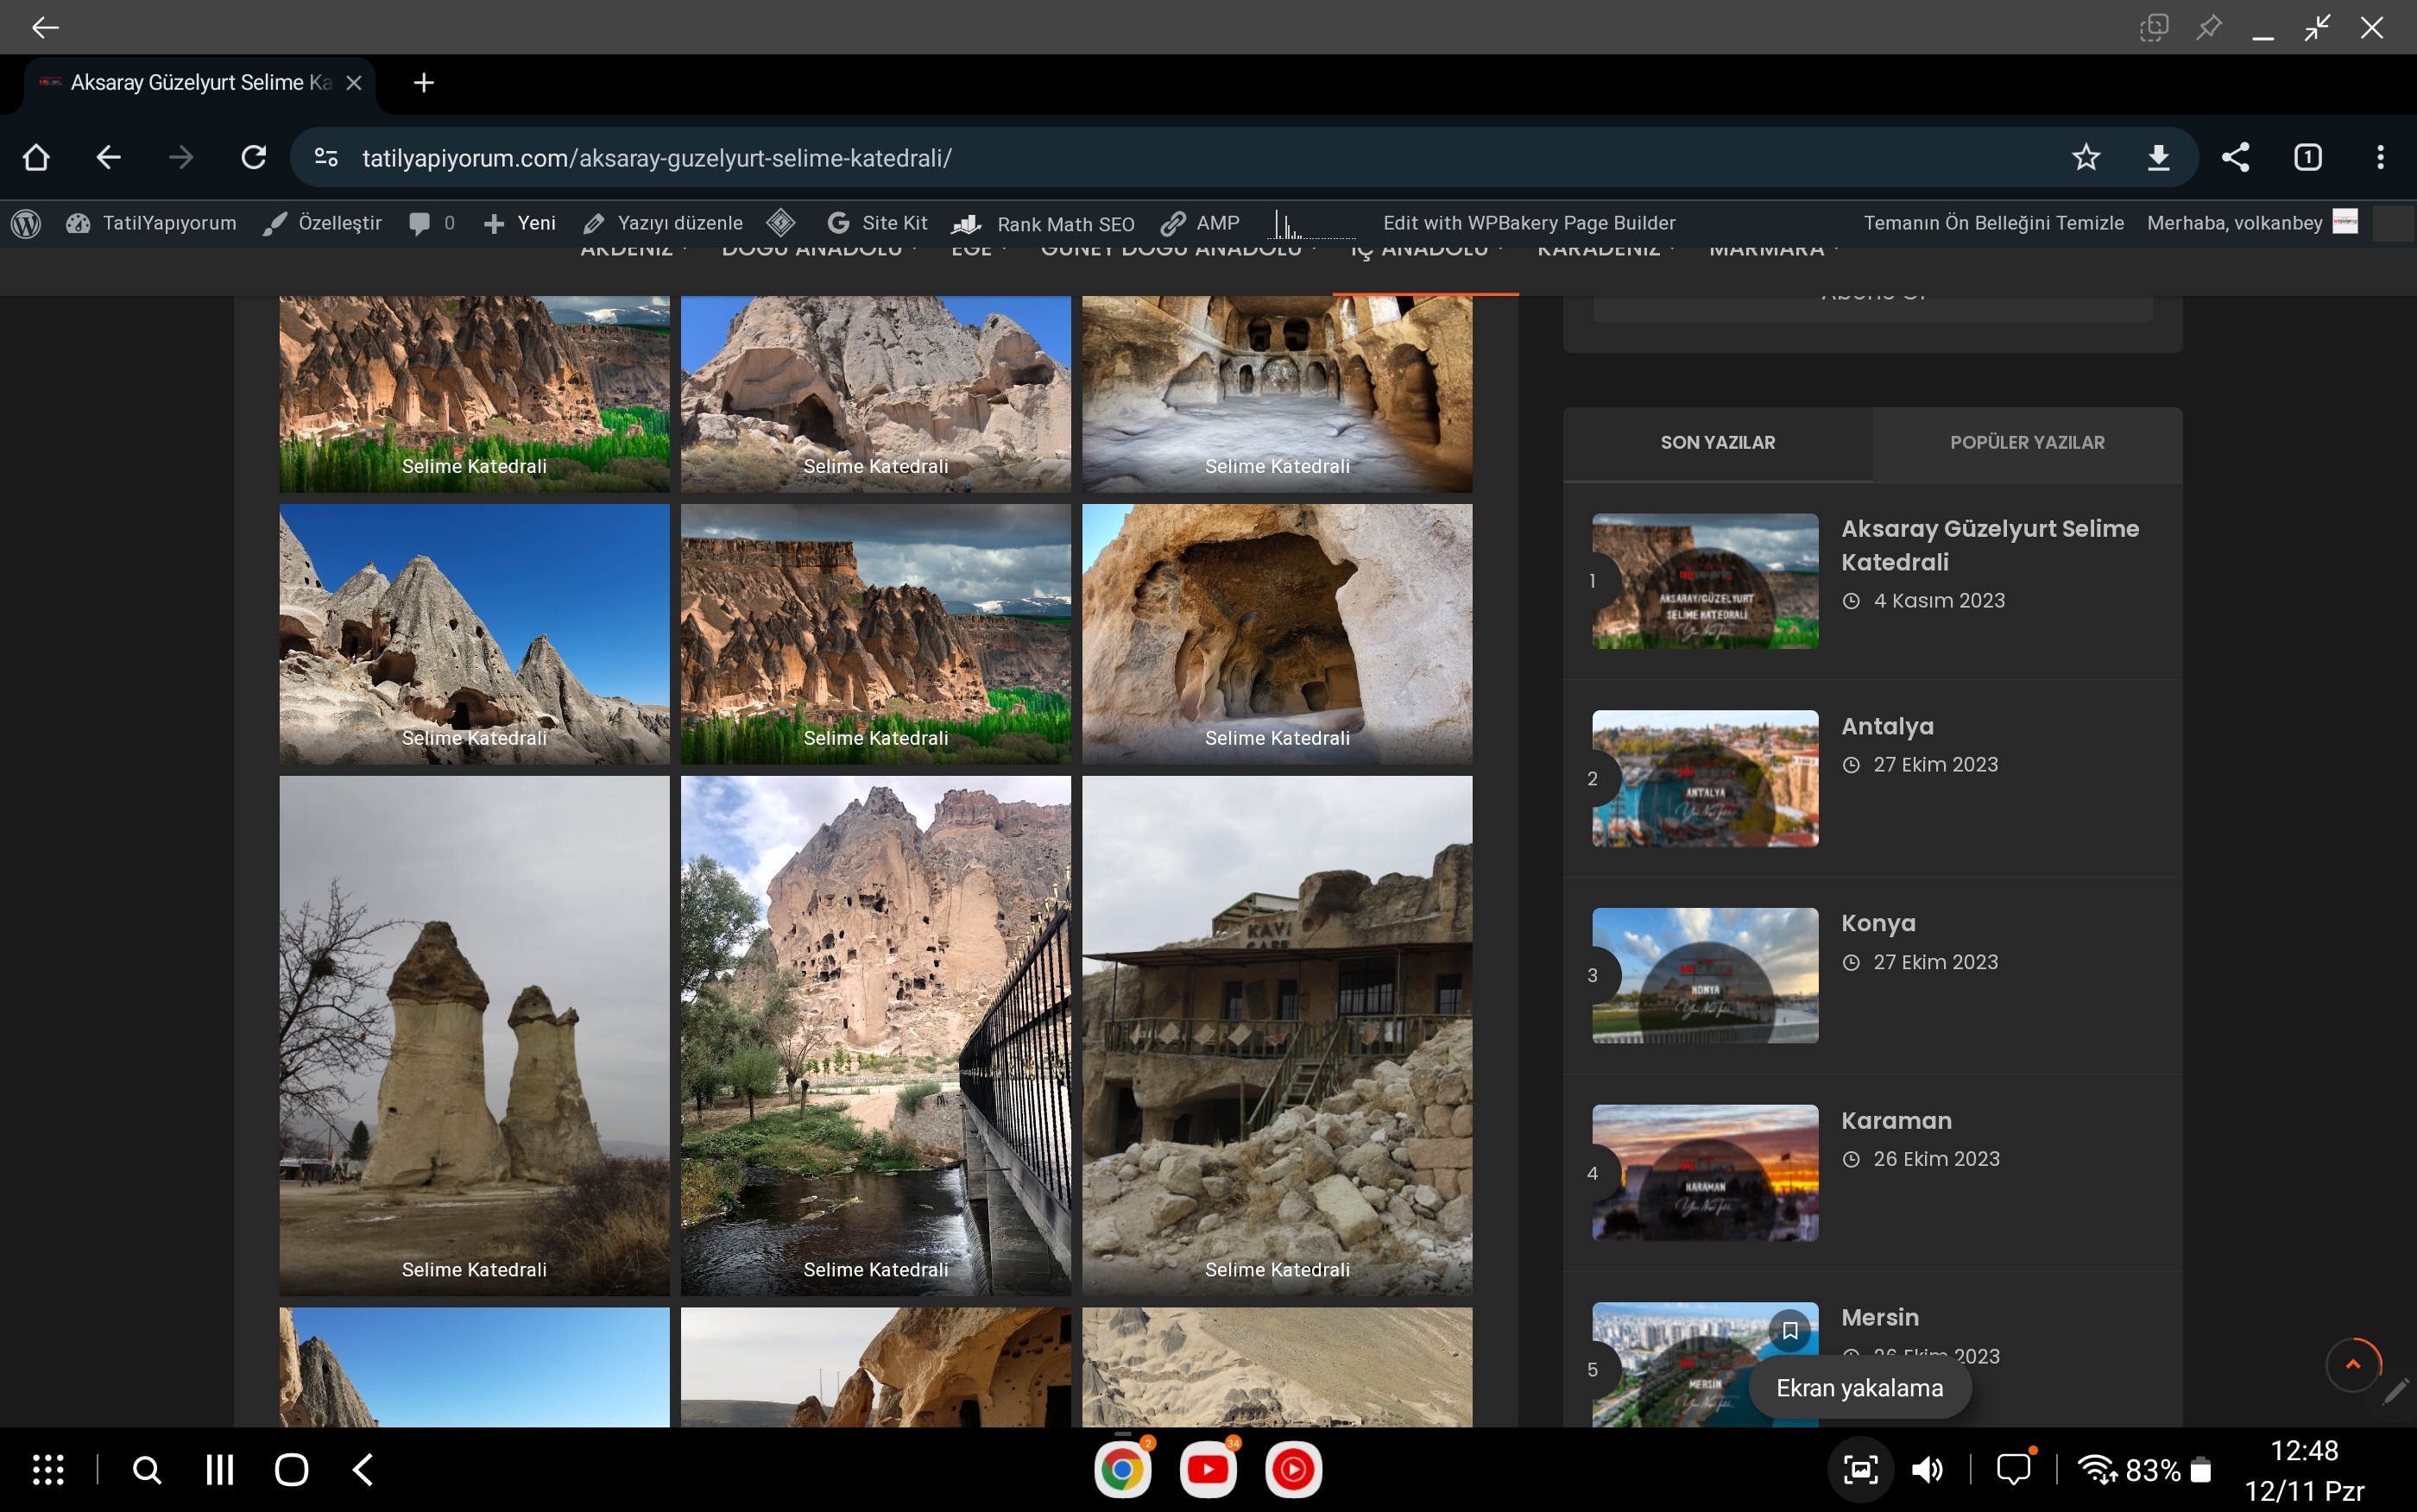2417x1512 pixels.
Task: Open the WordPress logo menu
Action: [26, 223]
